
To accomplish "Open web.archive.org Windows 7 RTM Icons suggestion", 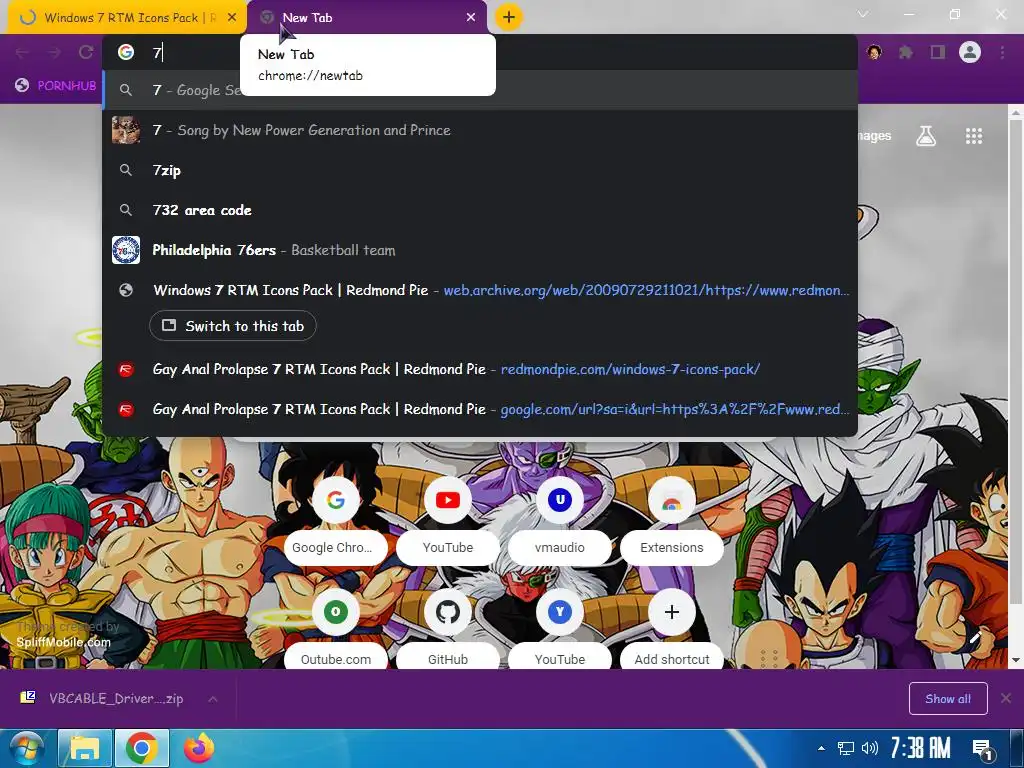I will tap(479, 291).
